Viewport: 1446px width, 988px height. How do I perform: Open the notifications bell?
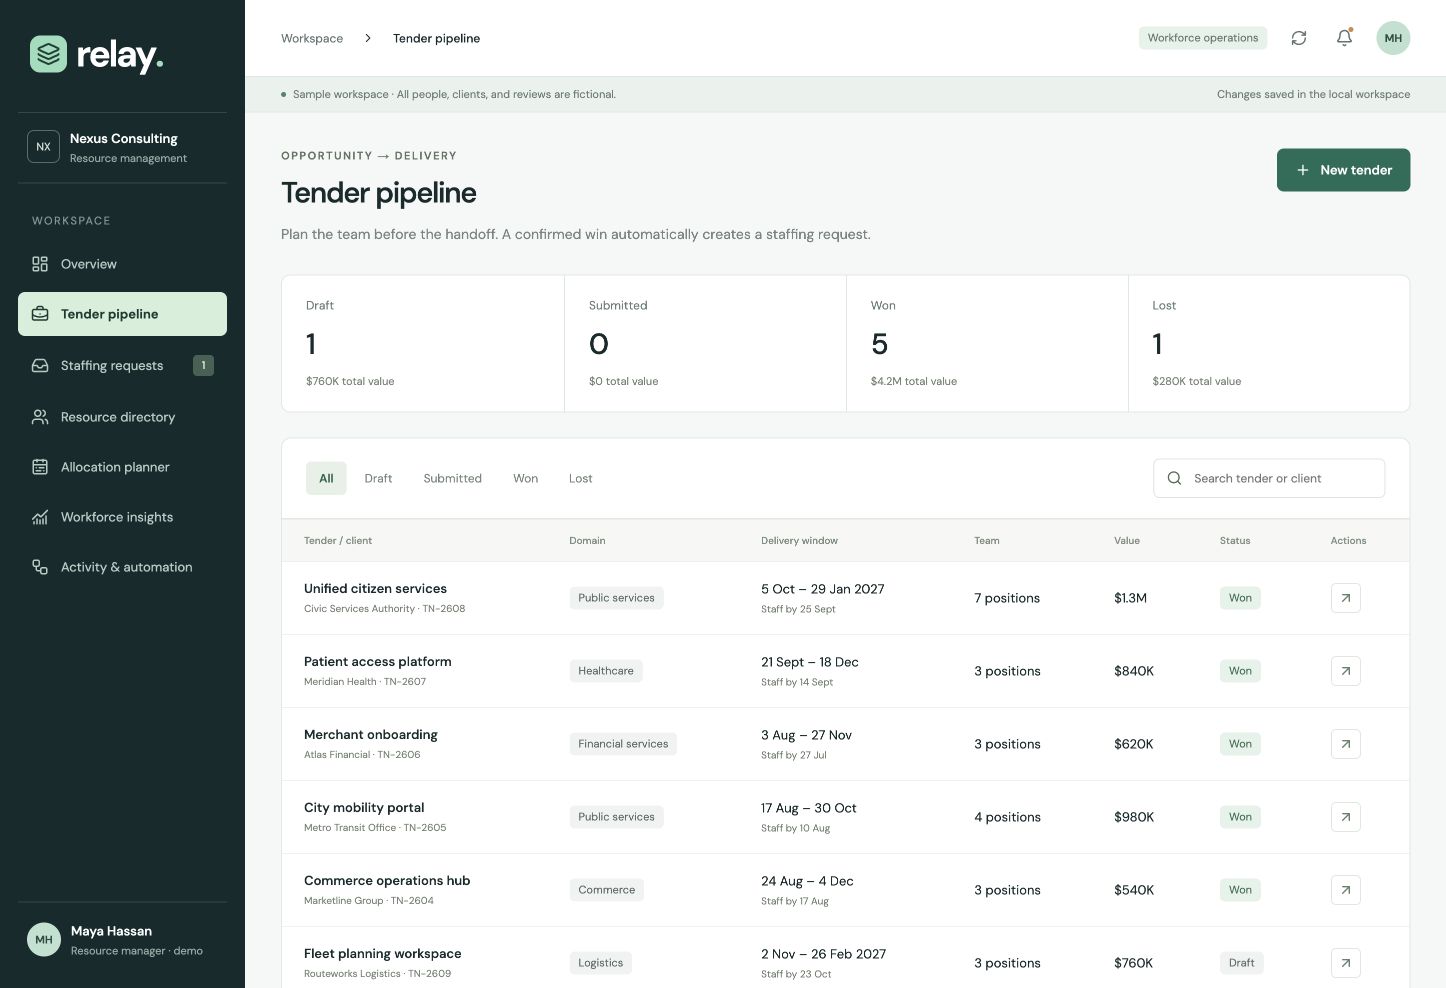click(1344, 38)
